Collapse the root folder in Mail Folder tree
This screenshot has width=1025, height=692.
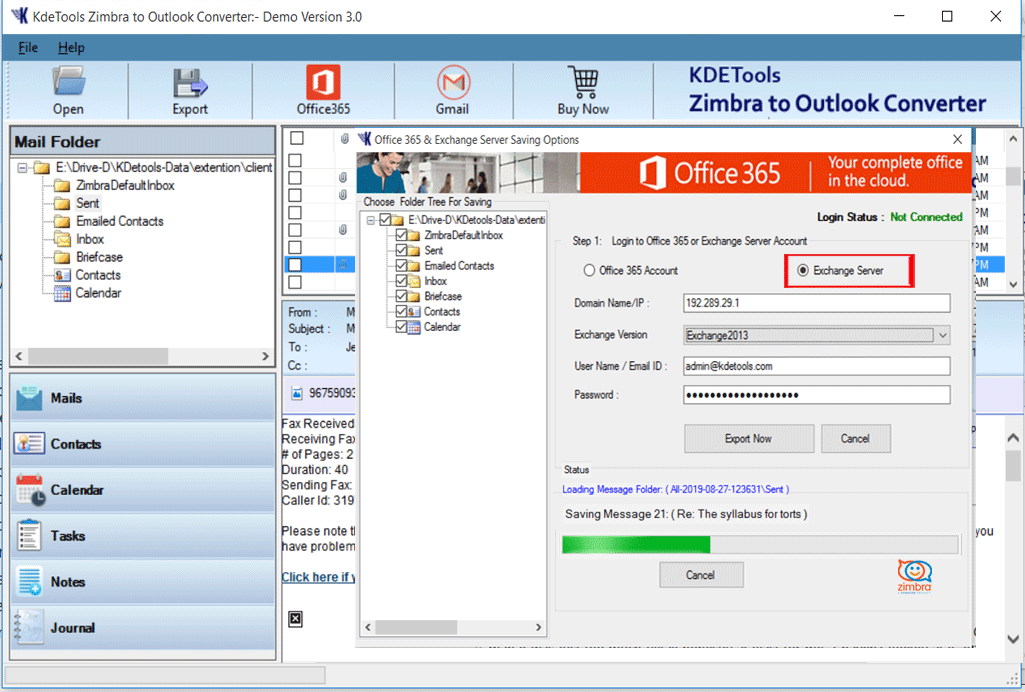point(22,168)
